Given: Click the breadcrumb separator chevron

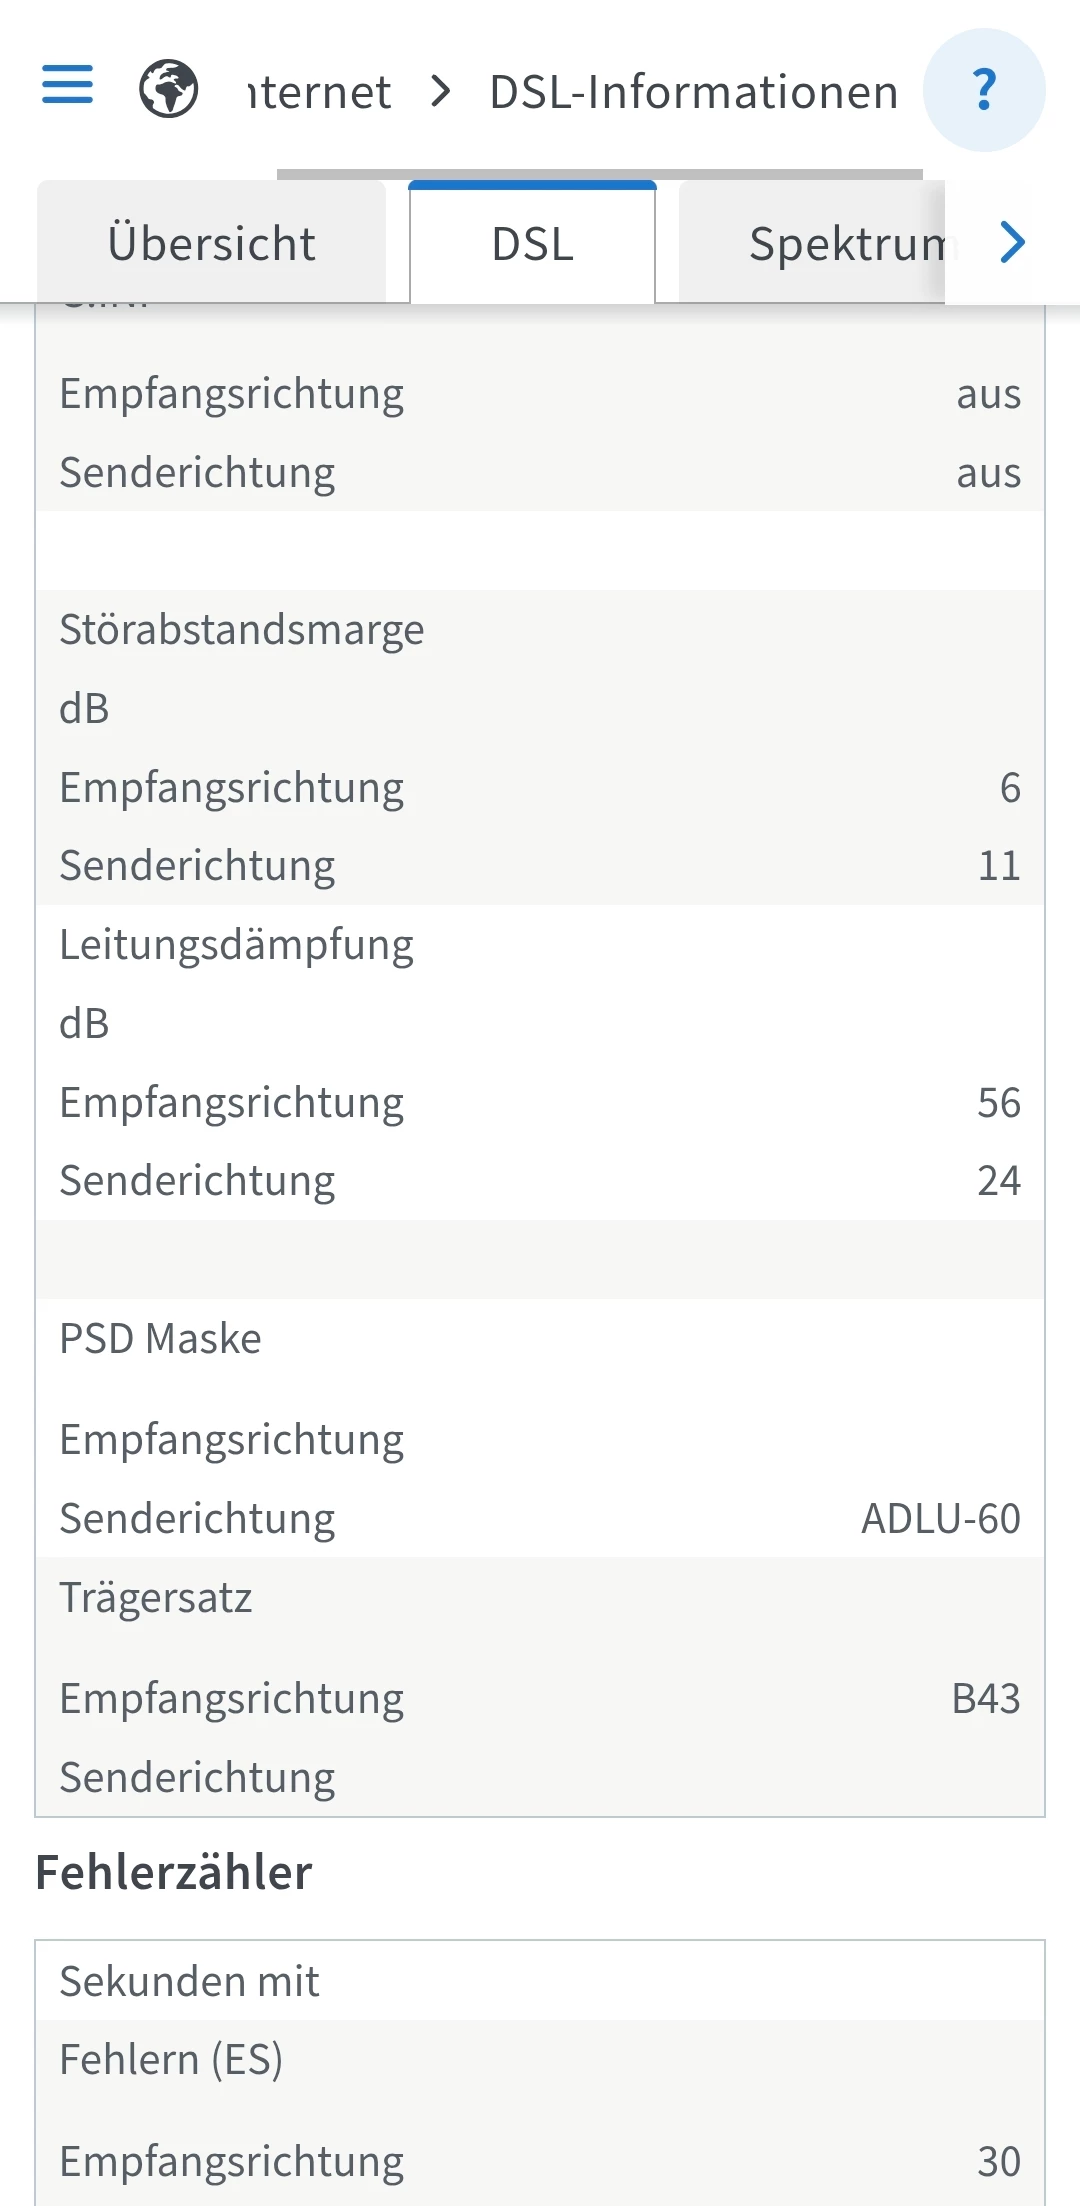Looking at the screenshot, I should pos(440,92).
